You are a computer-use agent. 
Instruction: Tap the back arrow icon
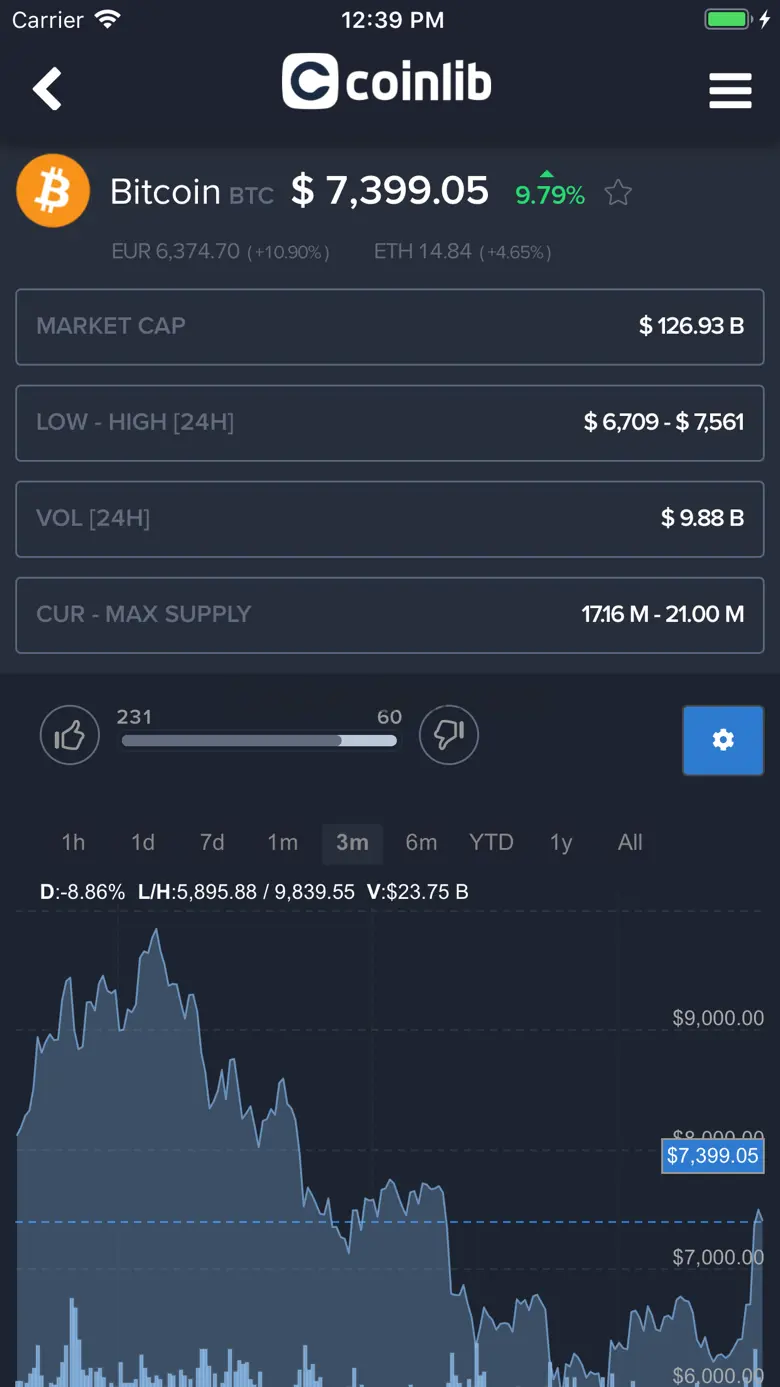[x=47, y=89]
